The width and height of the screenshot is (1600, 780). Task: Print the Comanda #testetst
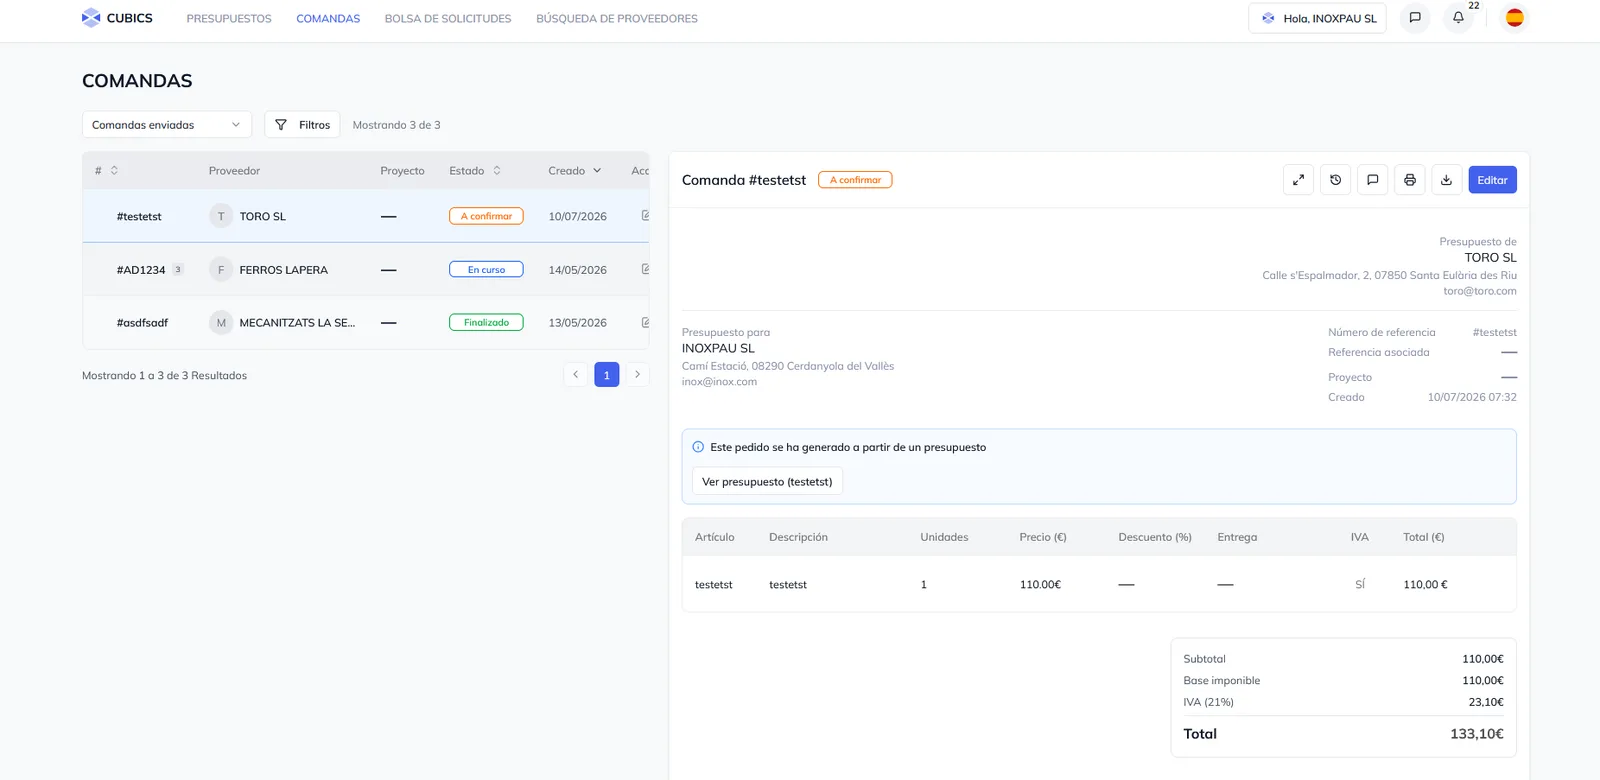pos(1409,180)
